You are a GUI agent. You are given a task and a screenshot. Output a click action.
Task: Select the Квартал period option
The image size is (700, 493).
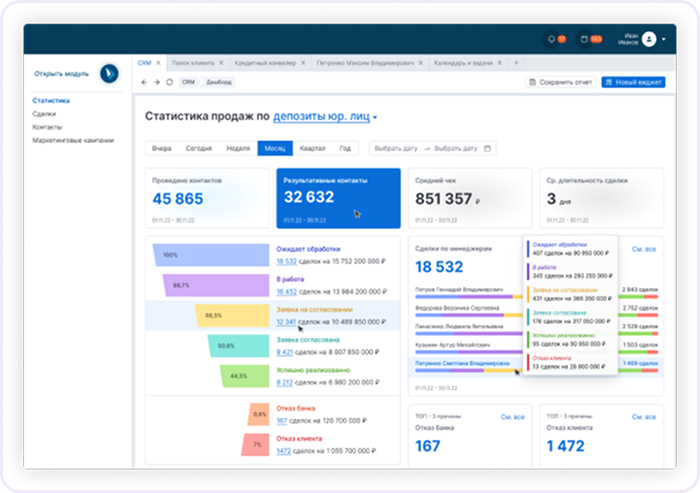tap(312, 148)
